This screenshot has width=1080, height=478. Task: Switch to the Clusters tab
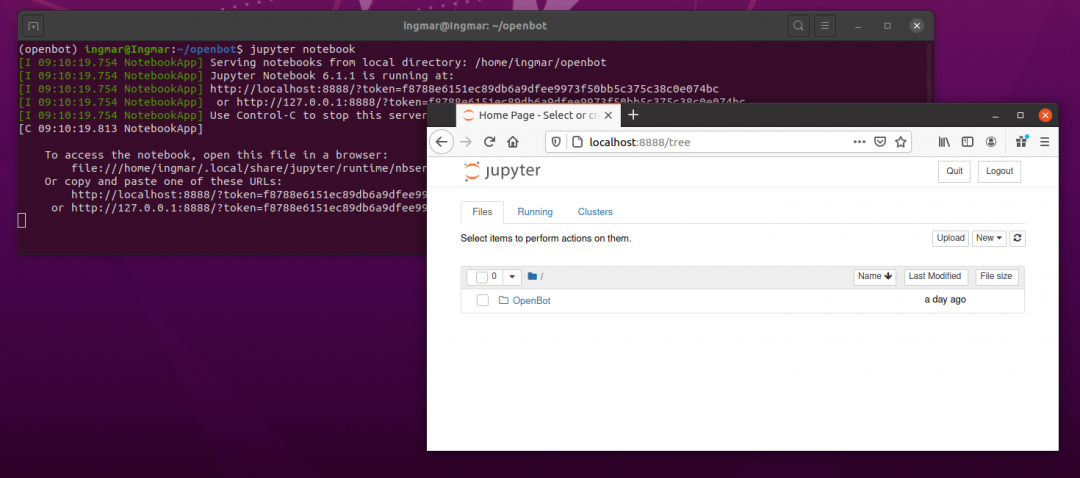click(x=595, y=212)
